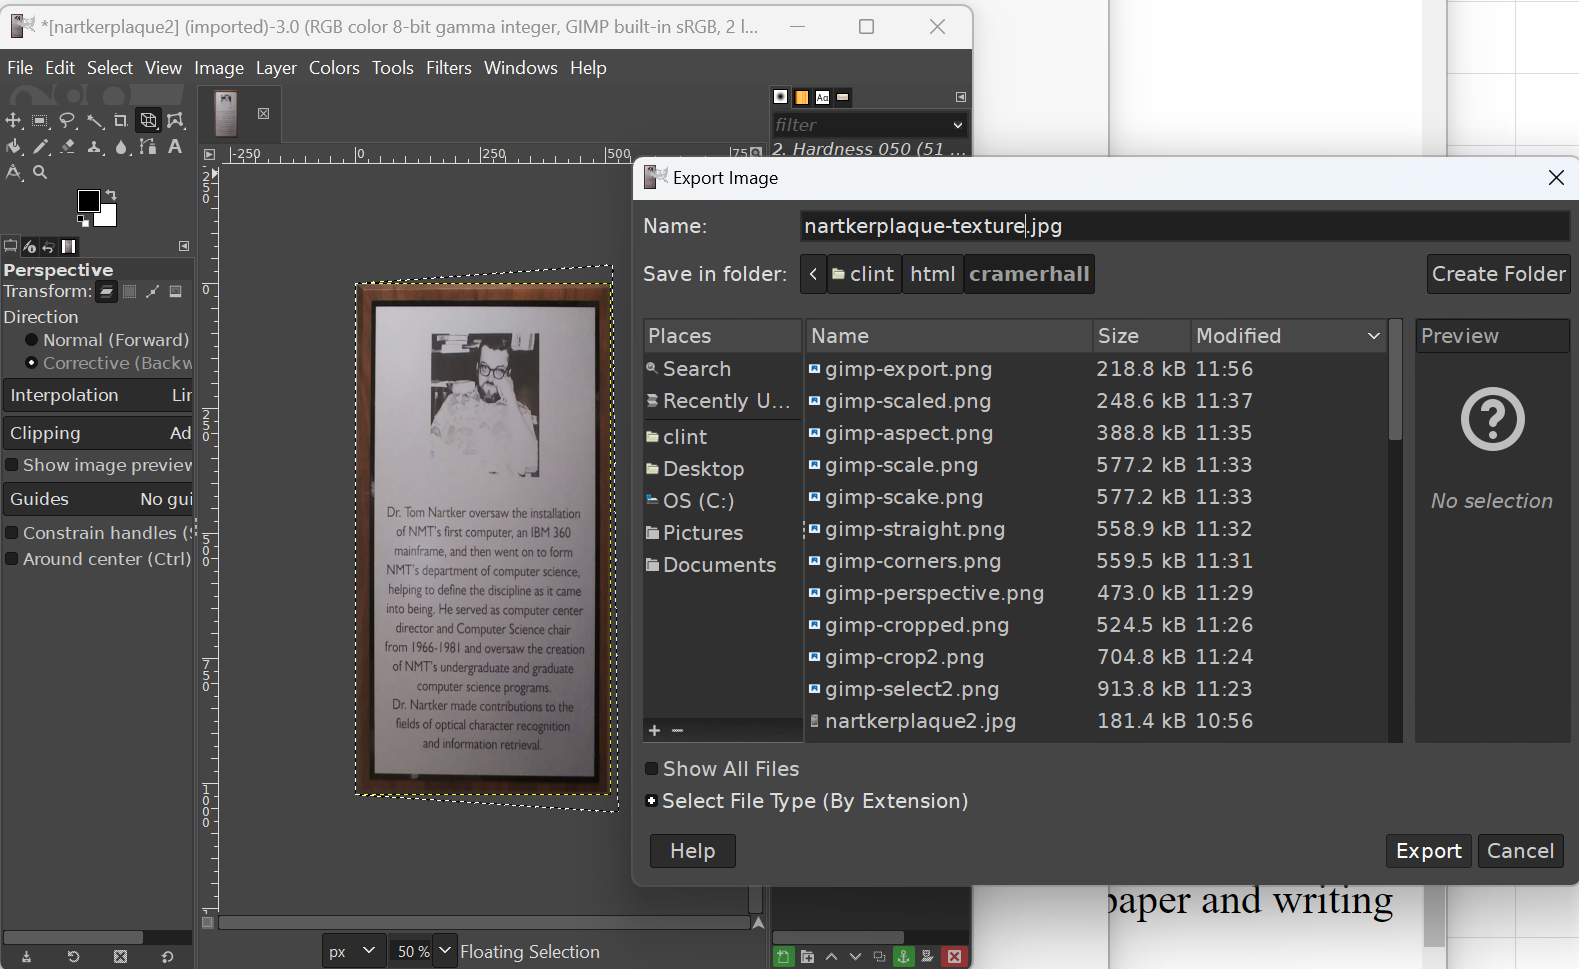Open the Filters menu
This screenshot has width=1579, height=969.
pos(448,68)
